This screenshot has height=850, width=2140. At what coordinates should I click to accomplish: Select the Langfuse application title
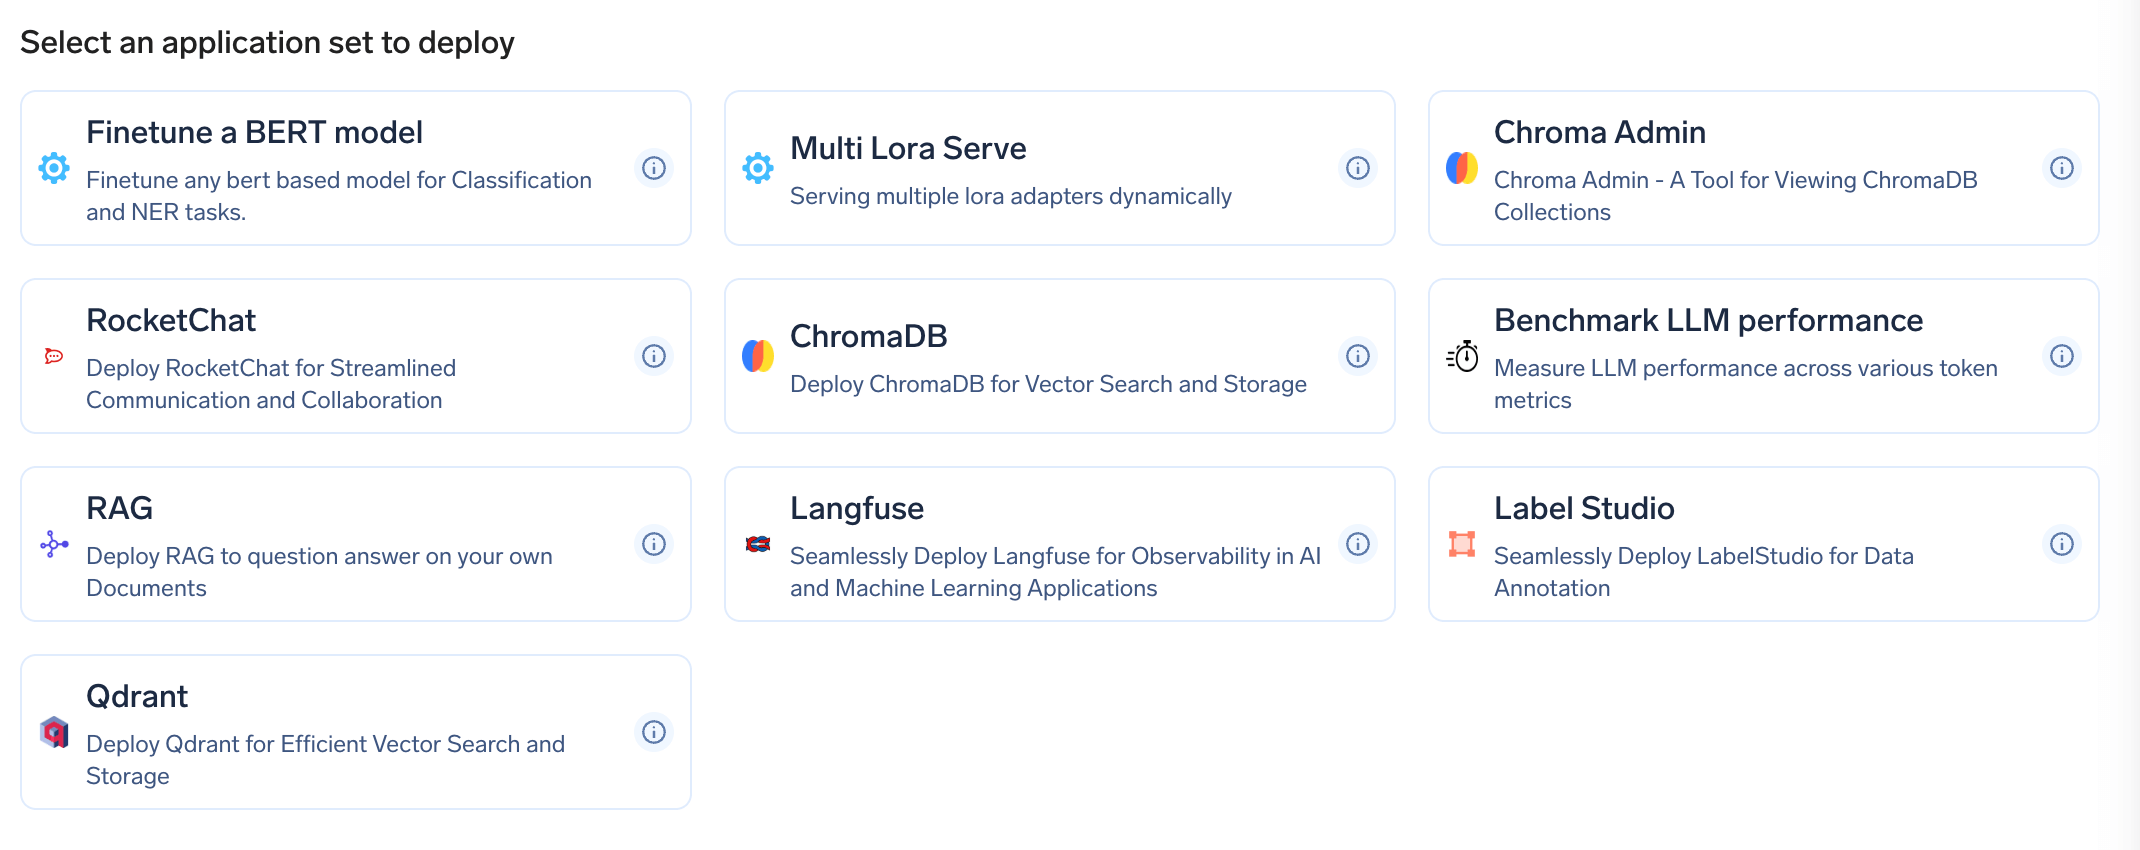[x=857, y=508]
